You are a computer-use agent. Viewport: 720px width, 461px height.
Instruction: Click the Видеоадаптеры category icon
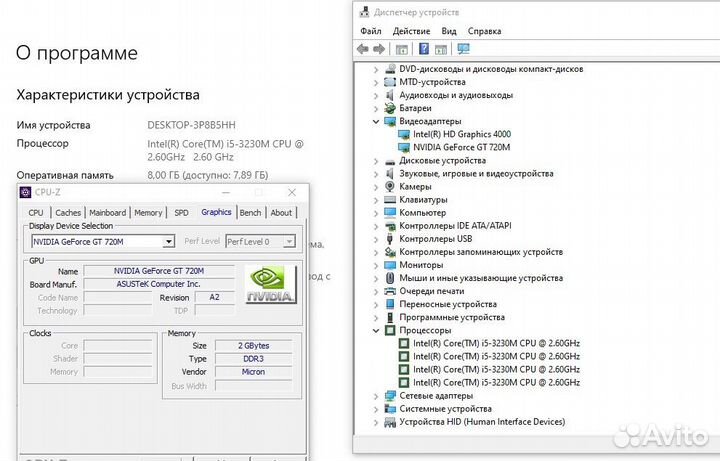point(390,121)
